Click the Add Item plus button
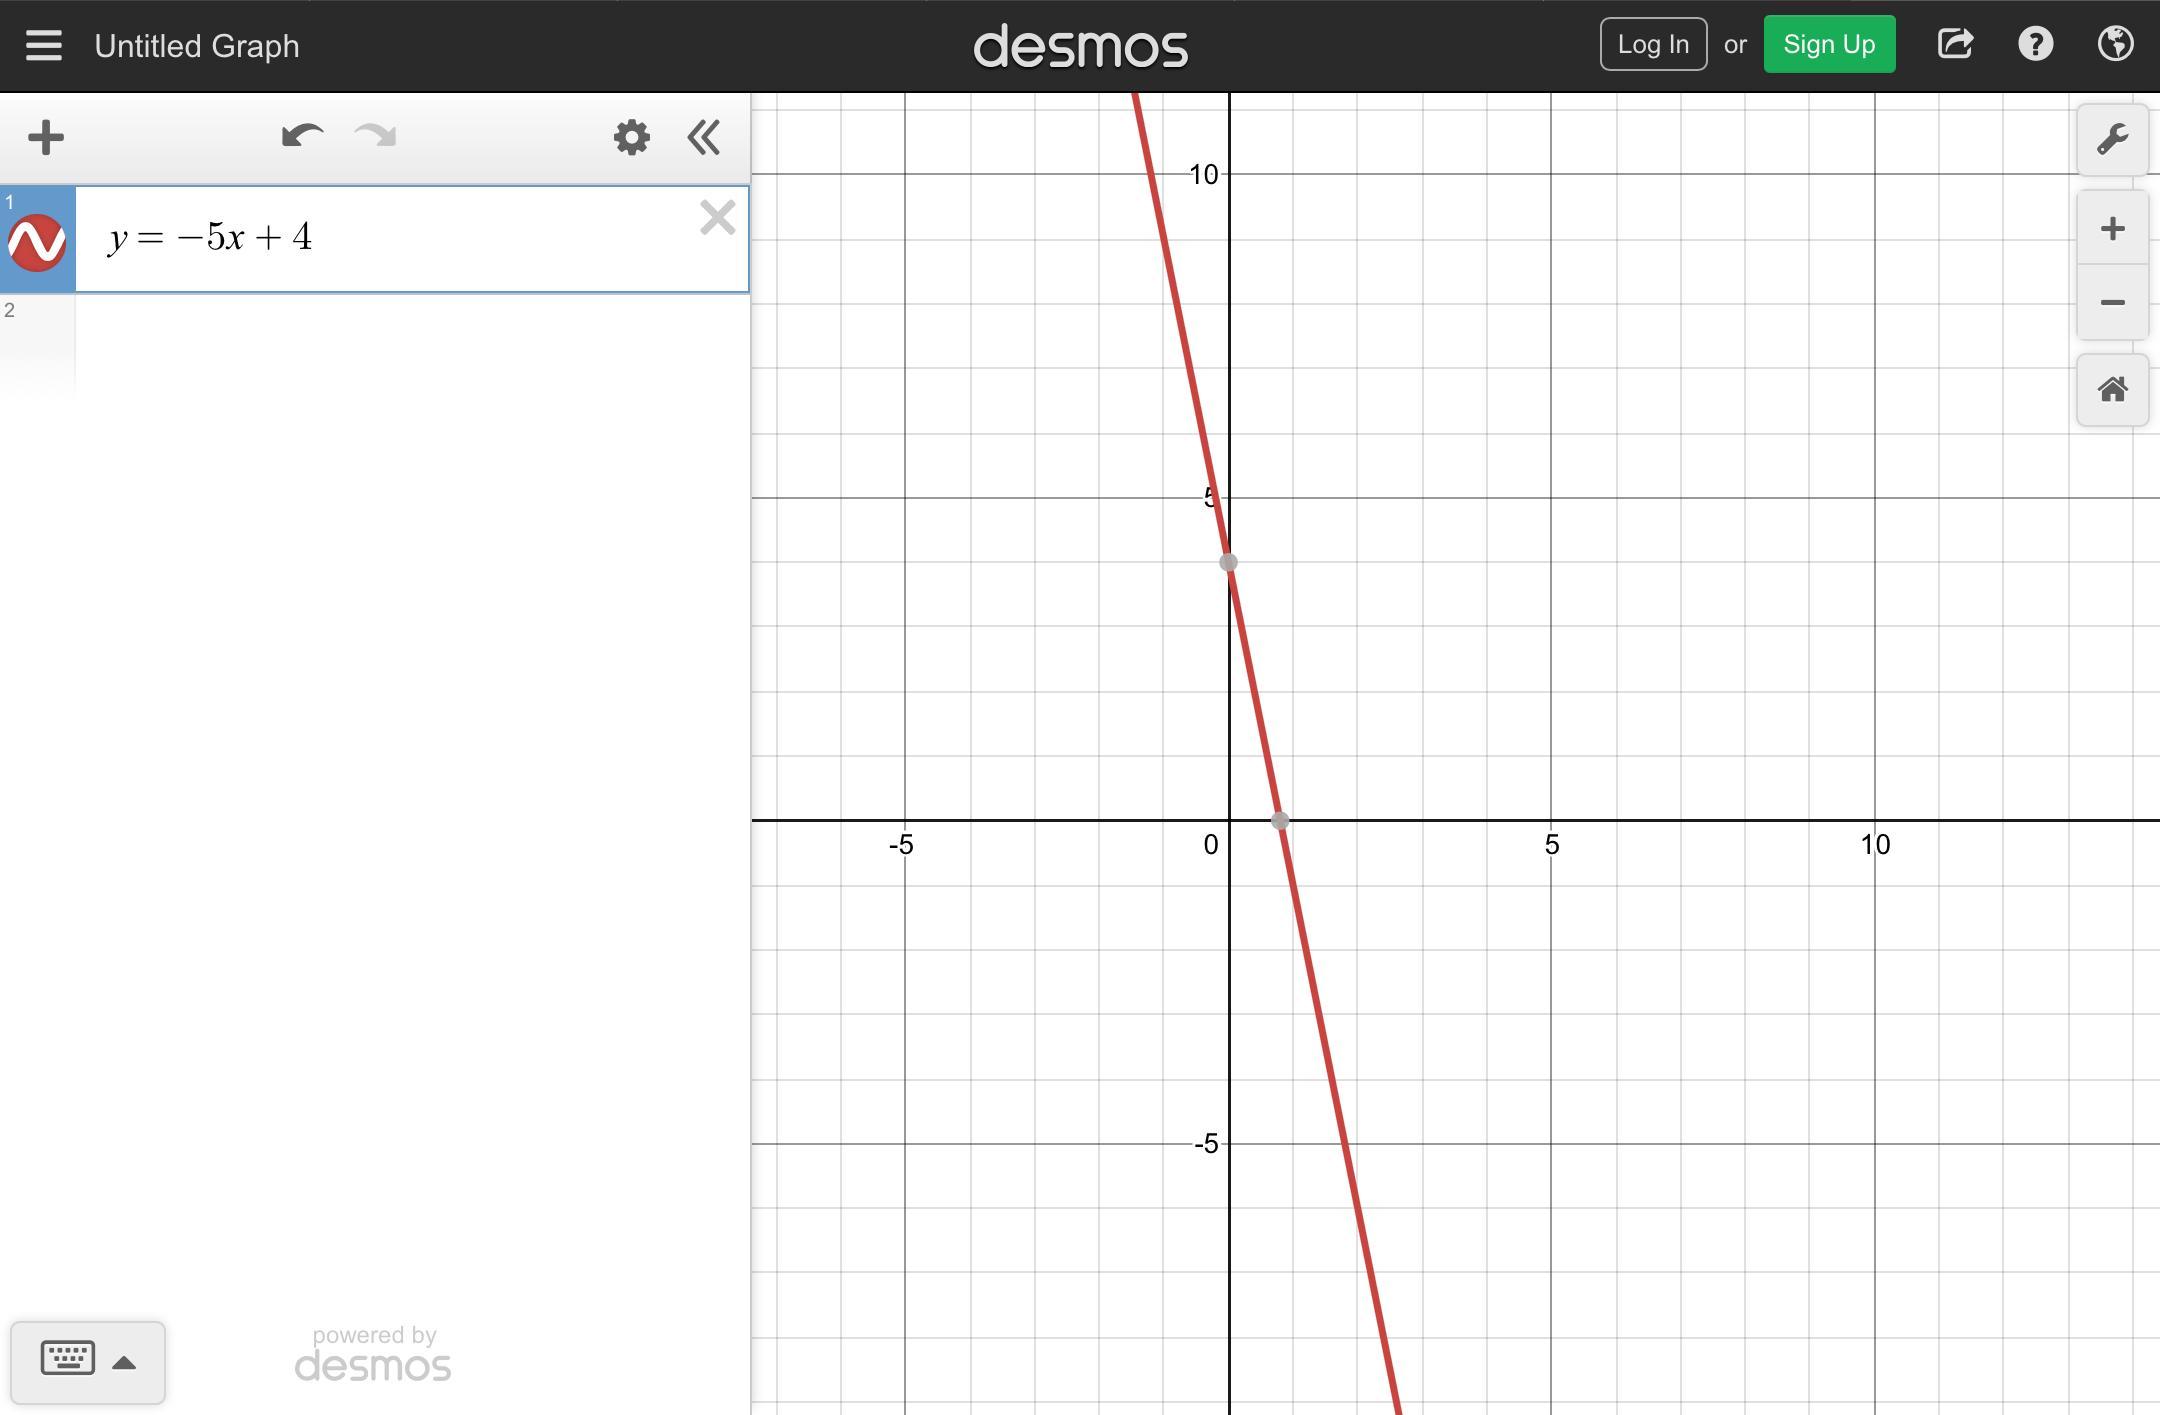2160x1415 pixels. pyautogui.click(x=46, y=138)
